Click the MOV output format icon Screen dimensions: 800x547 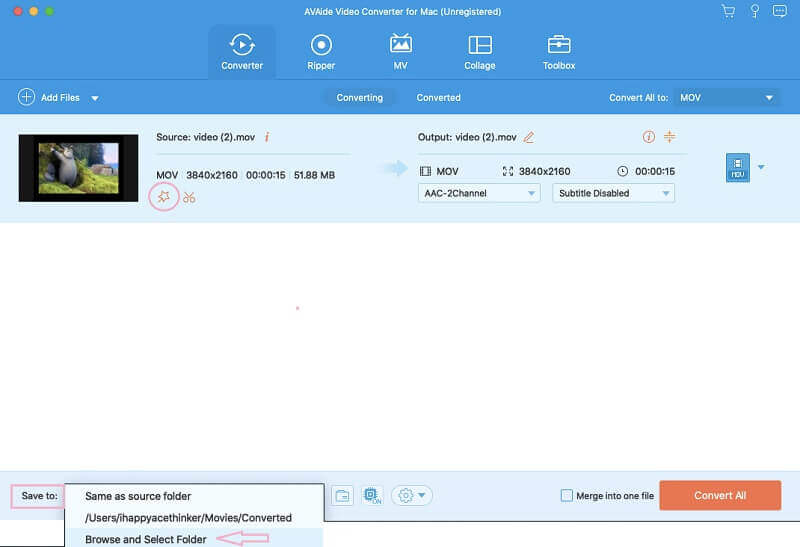(x=737, y=168)
